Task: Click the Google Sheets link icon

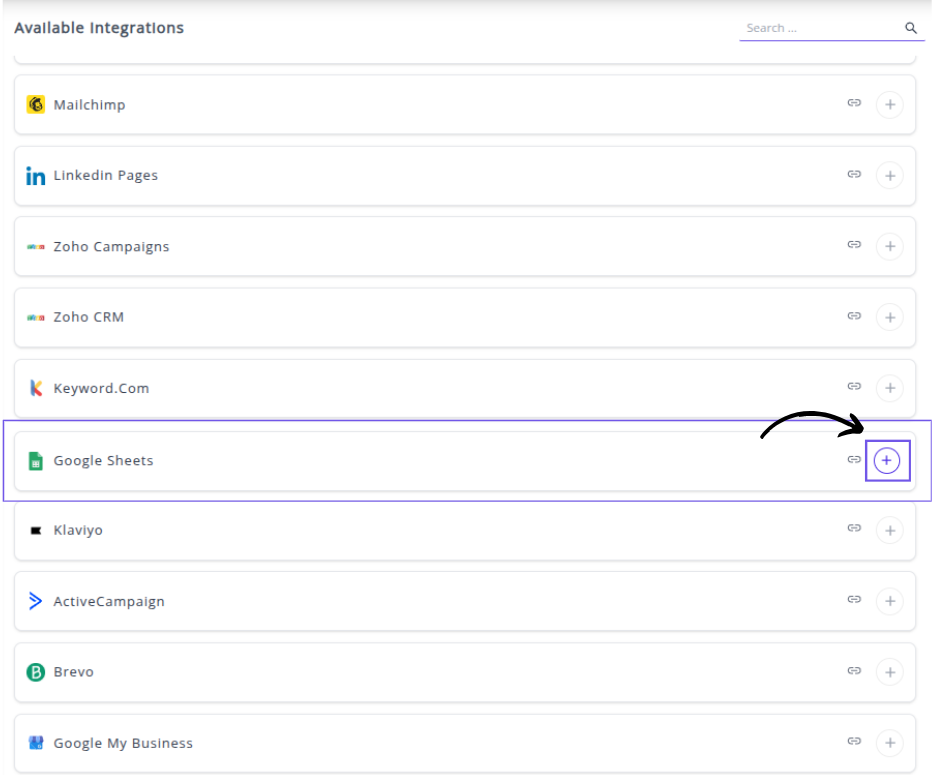Action: pos(854,460)
